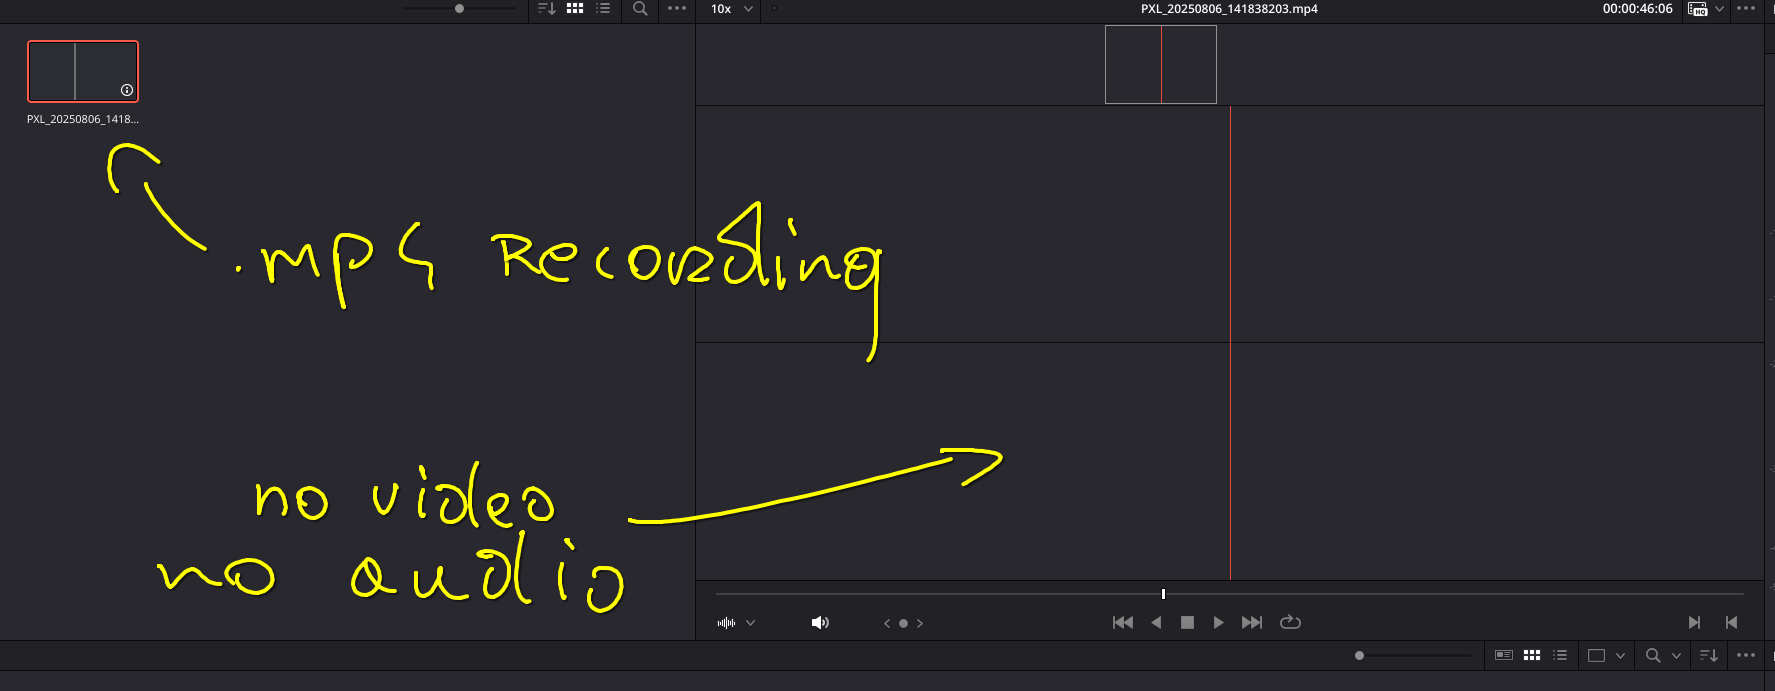Go to first frame
This screenshot has width=1775, height=691.
pyautogui.click(x=1123, y=622)
